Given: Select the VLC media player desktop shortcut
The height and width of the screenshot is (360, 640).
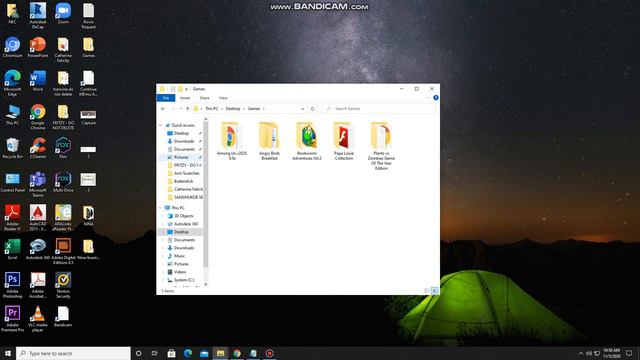Looking at the screenshot, I should tap(38, 319).
